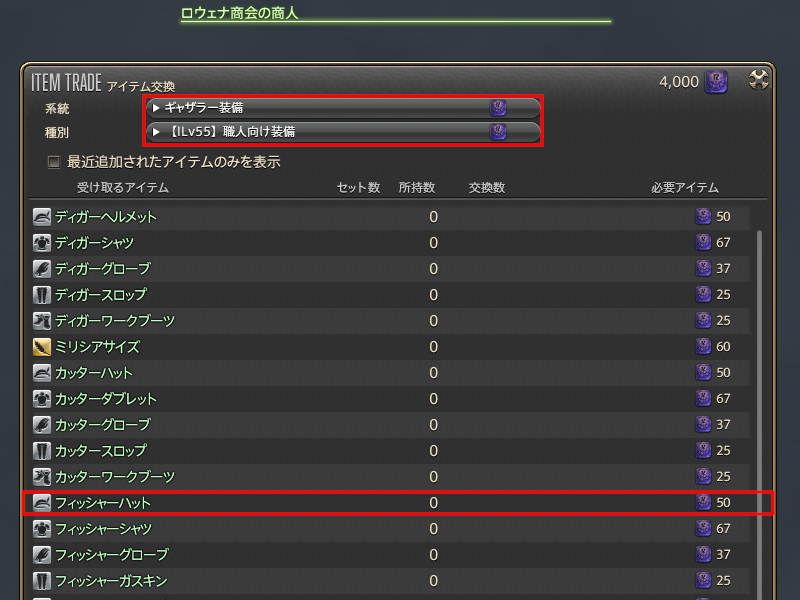Click the カッターワークブーツ boots icon
The image size is (800, 600).
click(42, 477)
